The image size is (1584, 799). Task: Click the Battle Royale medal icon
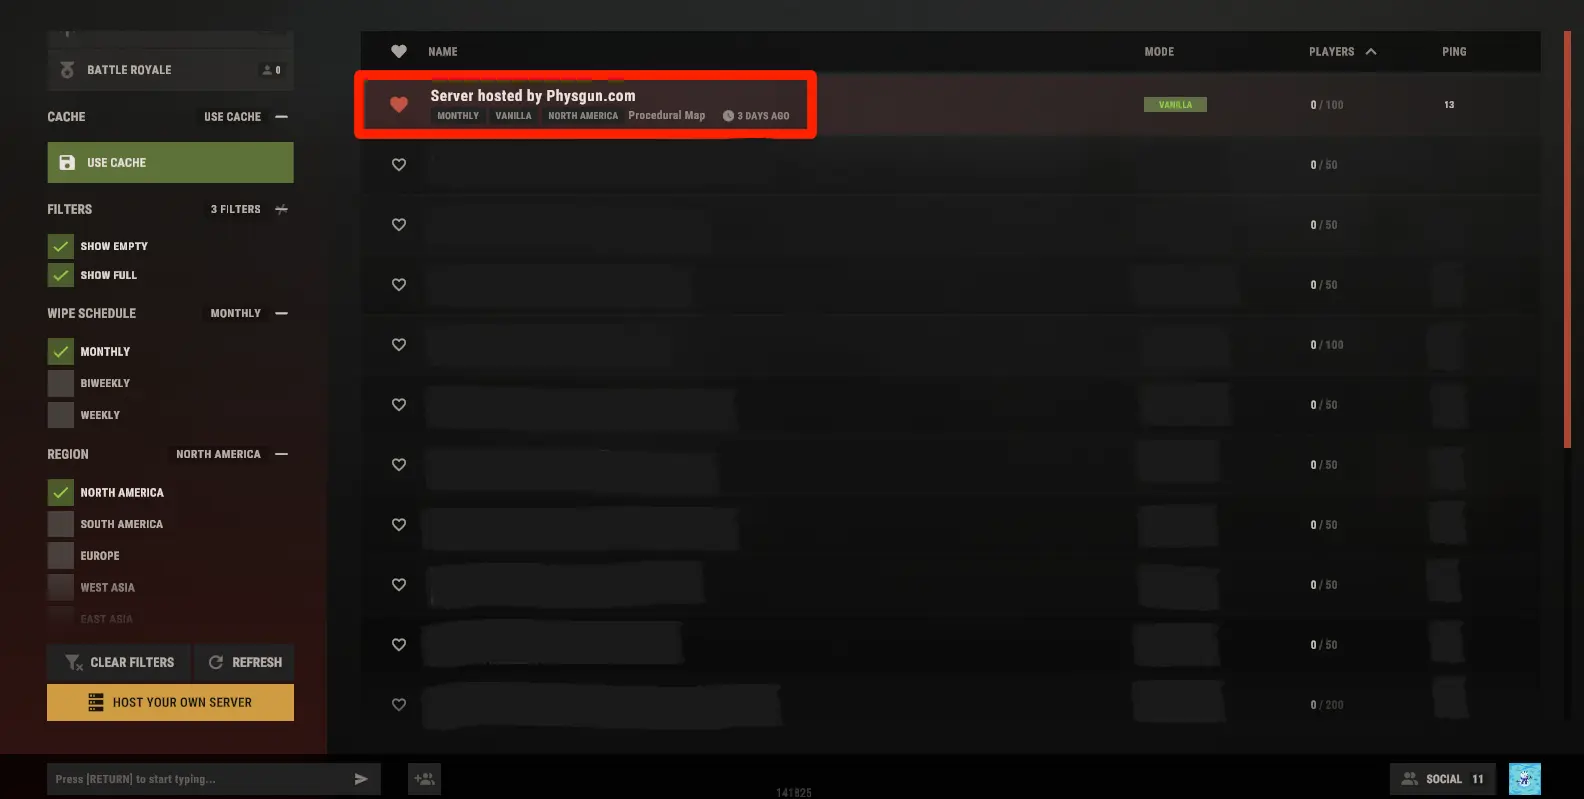(x=67, y=70)
